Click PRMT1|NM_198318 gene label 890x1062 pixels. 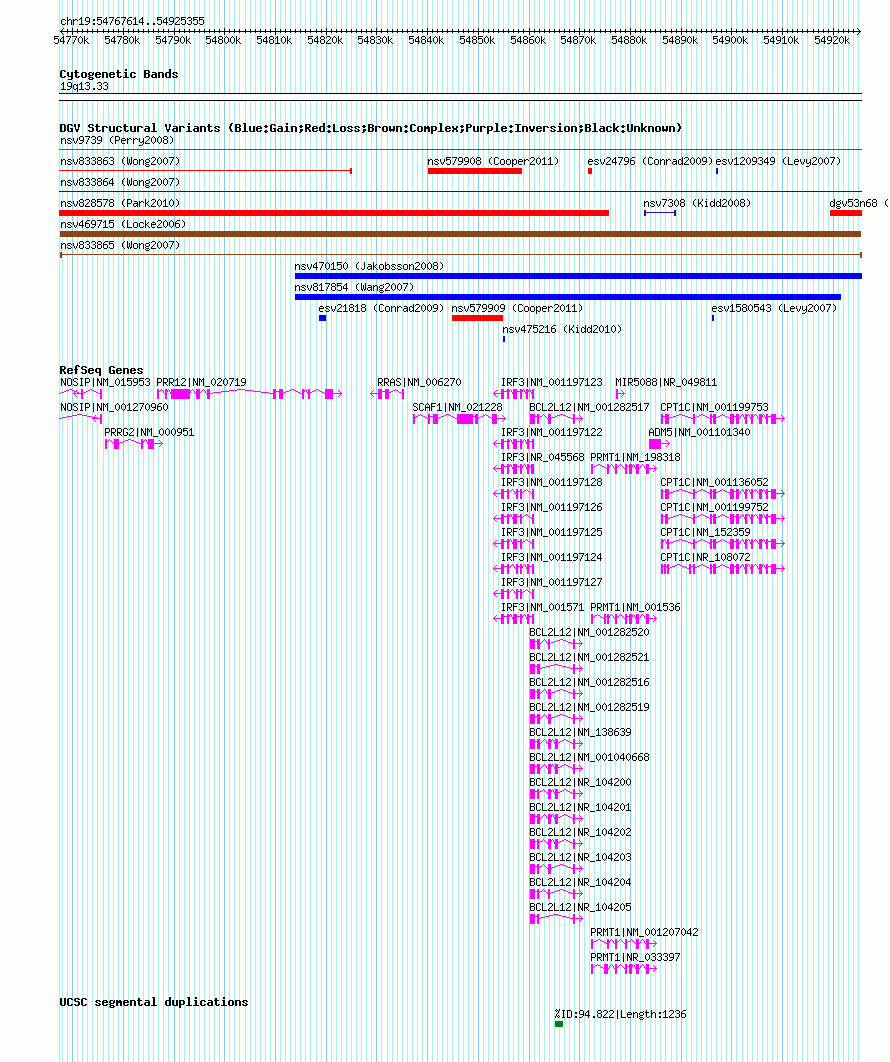(x=635, y=457)
